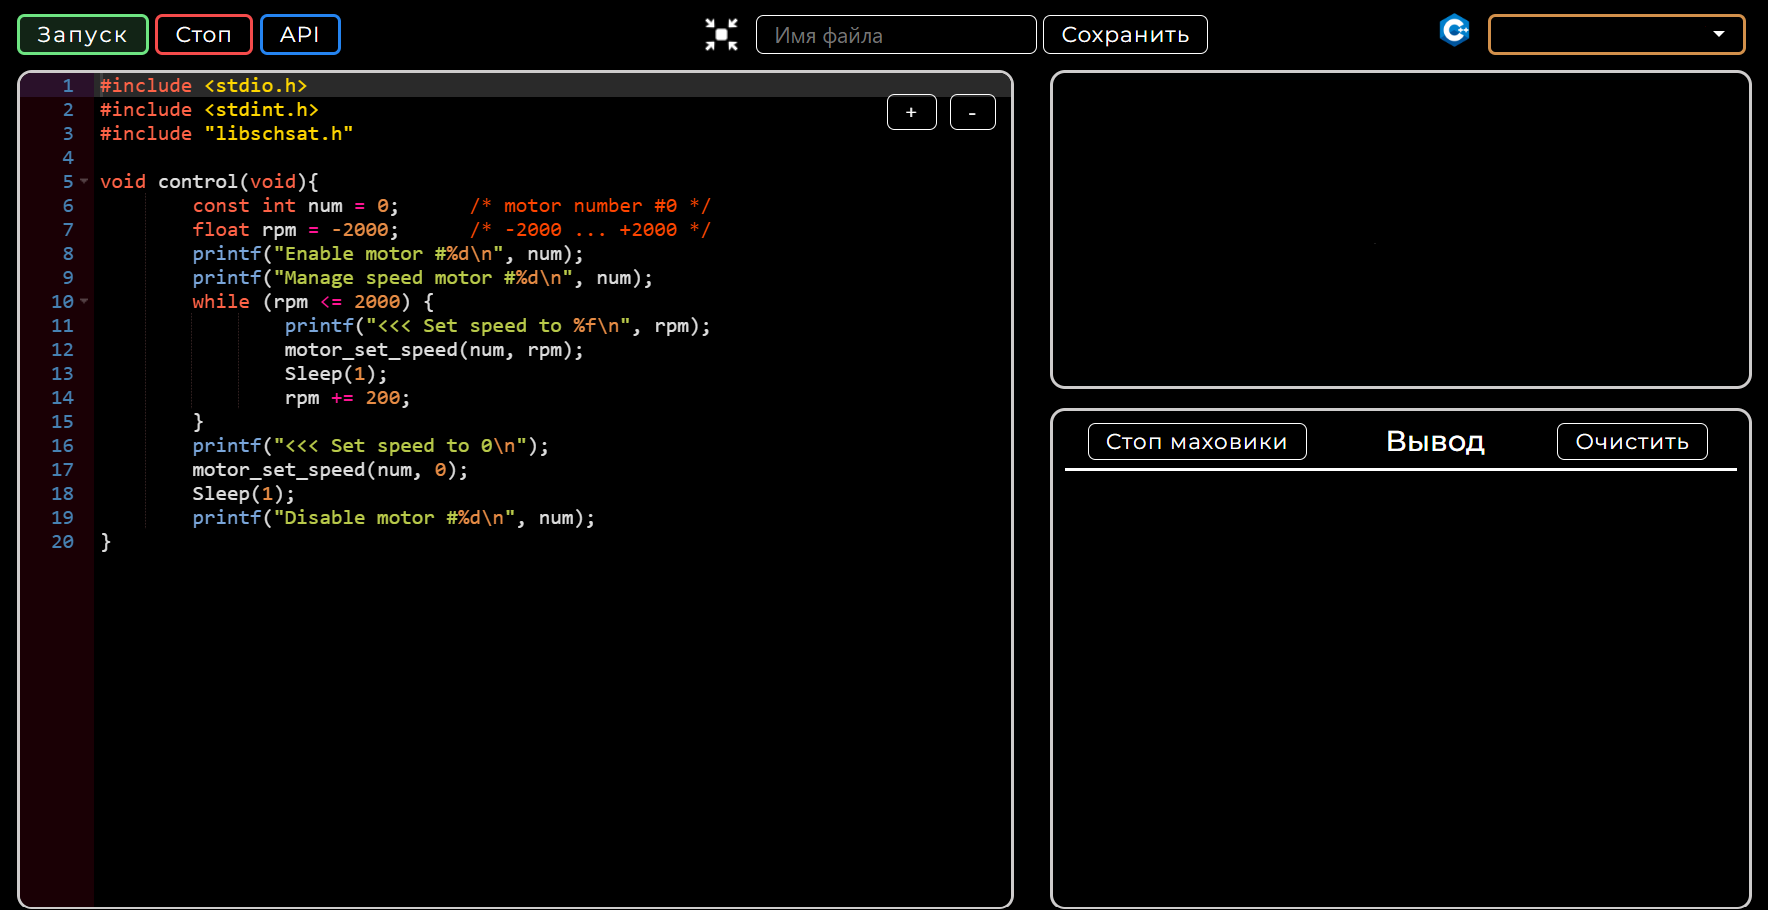Open the API reference
Image resolution: width=1768 pixels, height=910 pixels.
(300, 33)
